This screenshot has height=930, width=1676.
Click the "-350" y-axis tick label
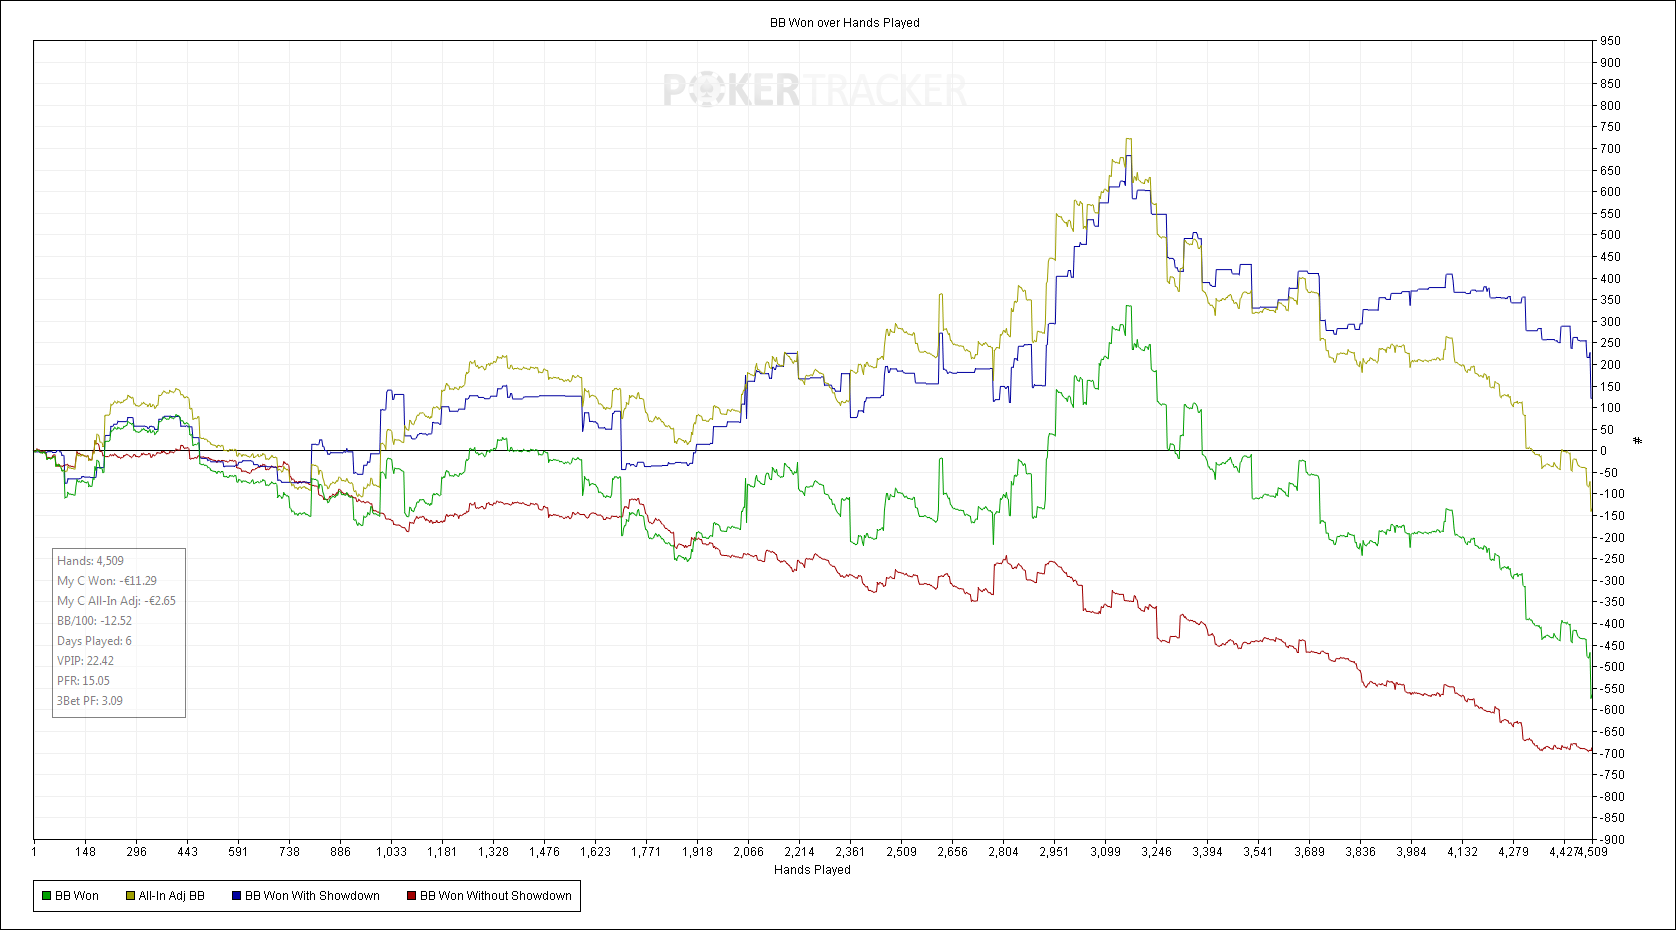1612,602
